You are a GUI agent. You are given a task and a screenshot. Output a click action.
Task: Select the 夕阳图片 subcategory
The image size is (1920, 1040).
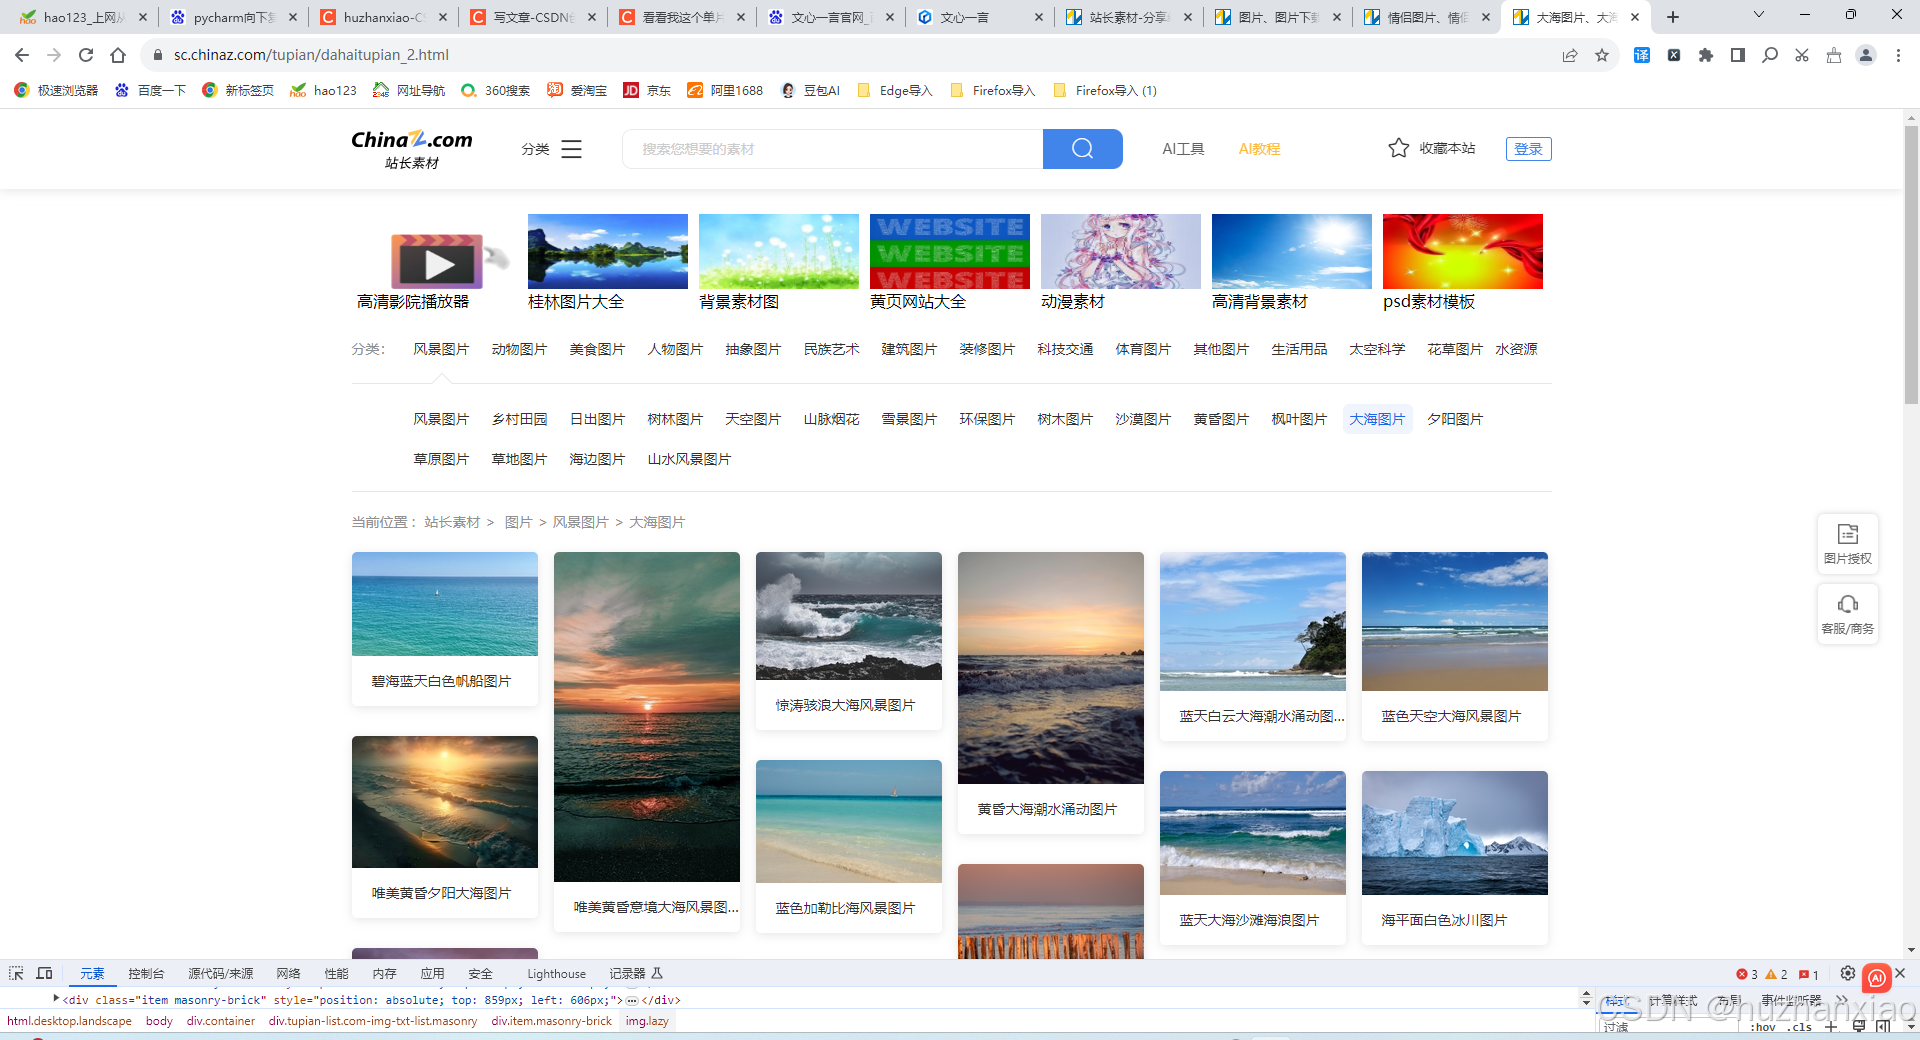click(x=1455, y=419)
